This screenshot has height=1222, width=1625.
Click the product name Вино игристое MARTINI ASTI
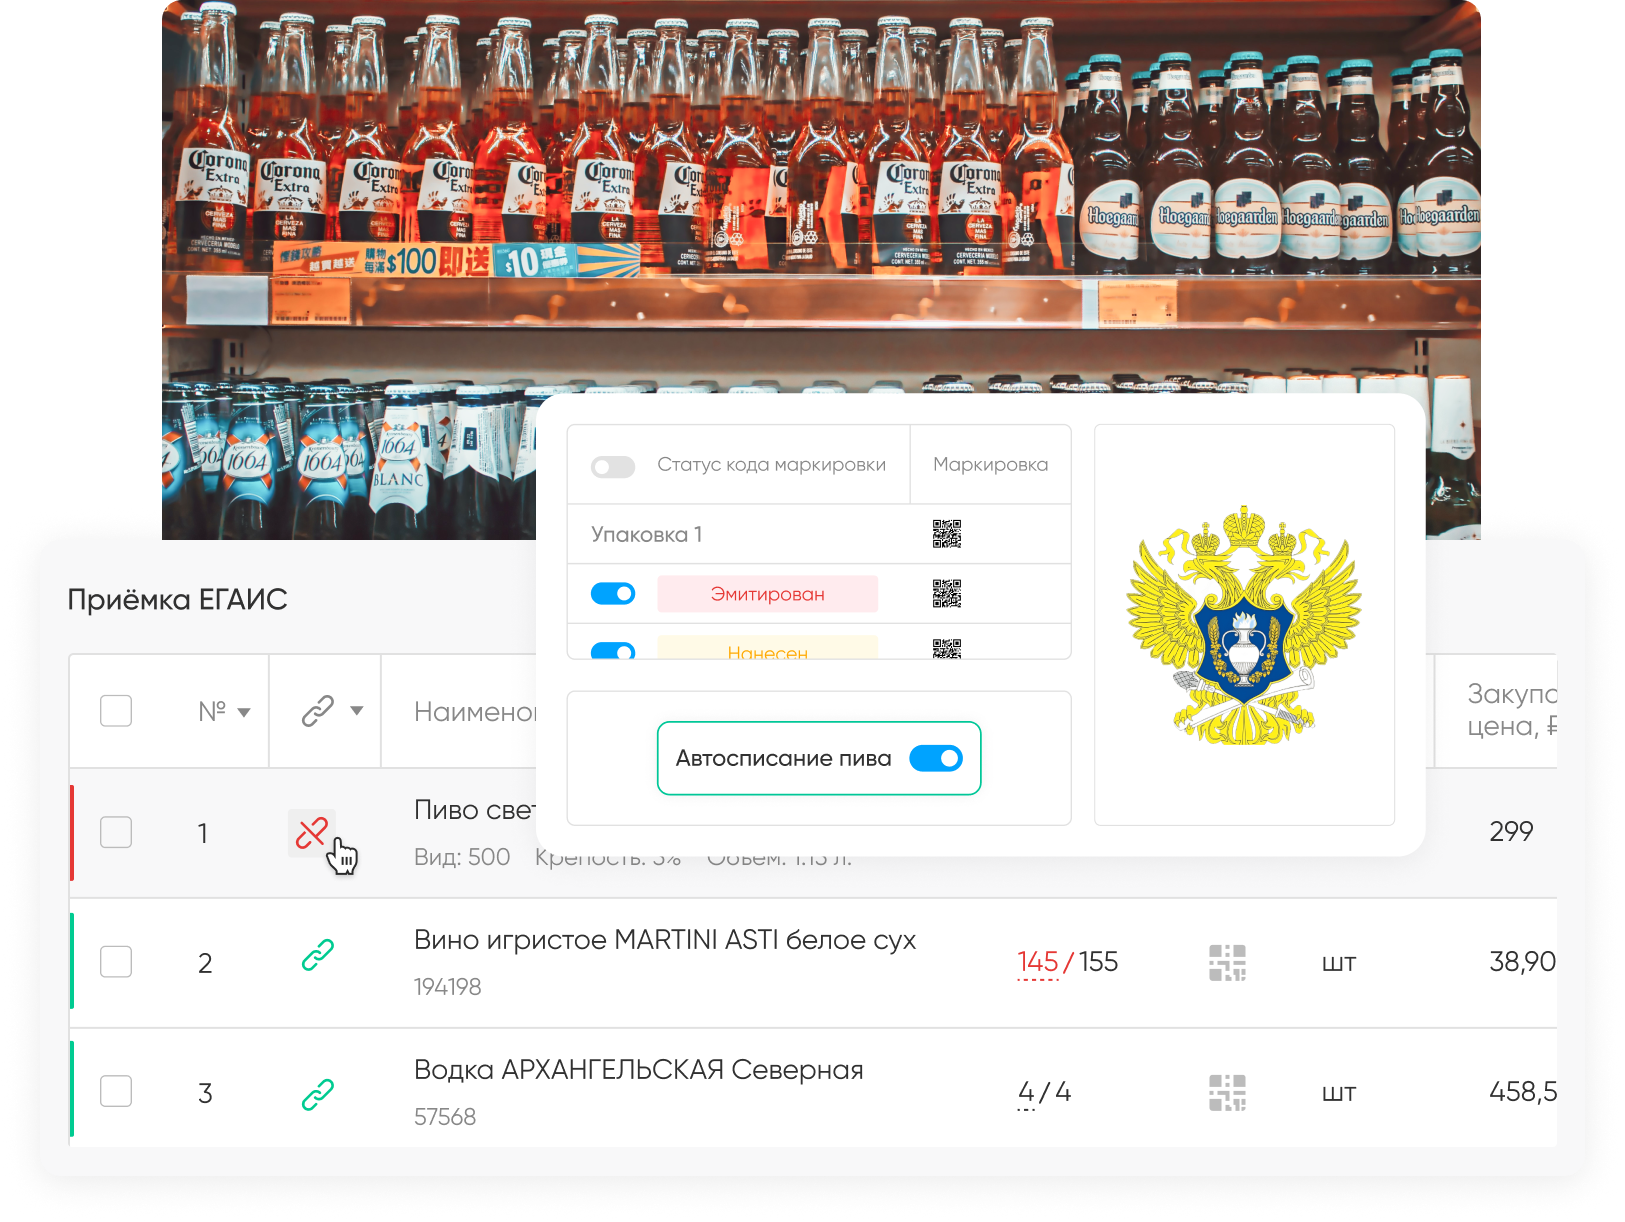tap(665, 940)
